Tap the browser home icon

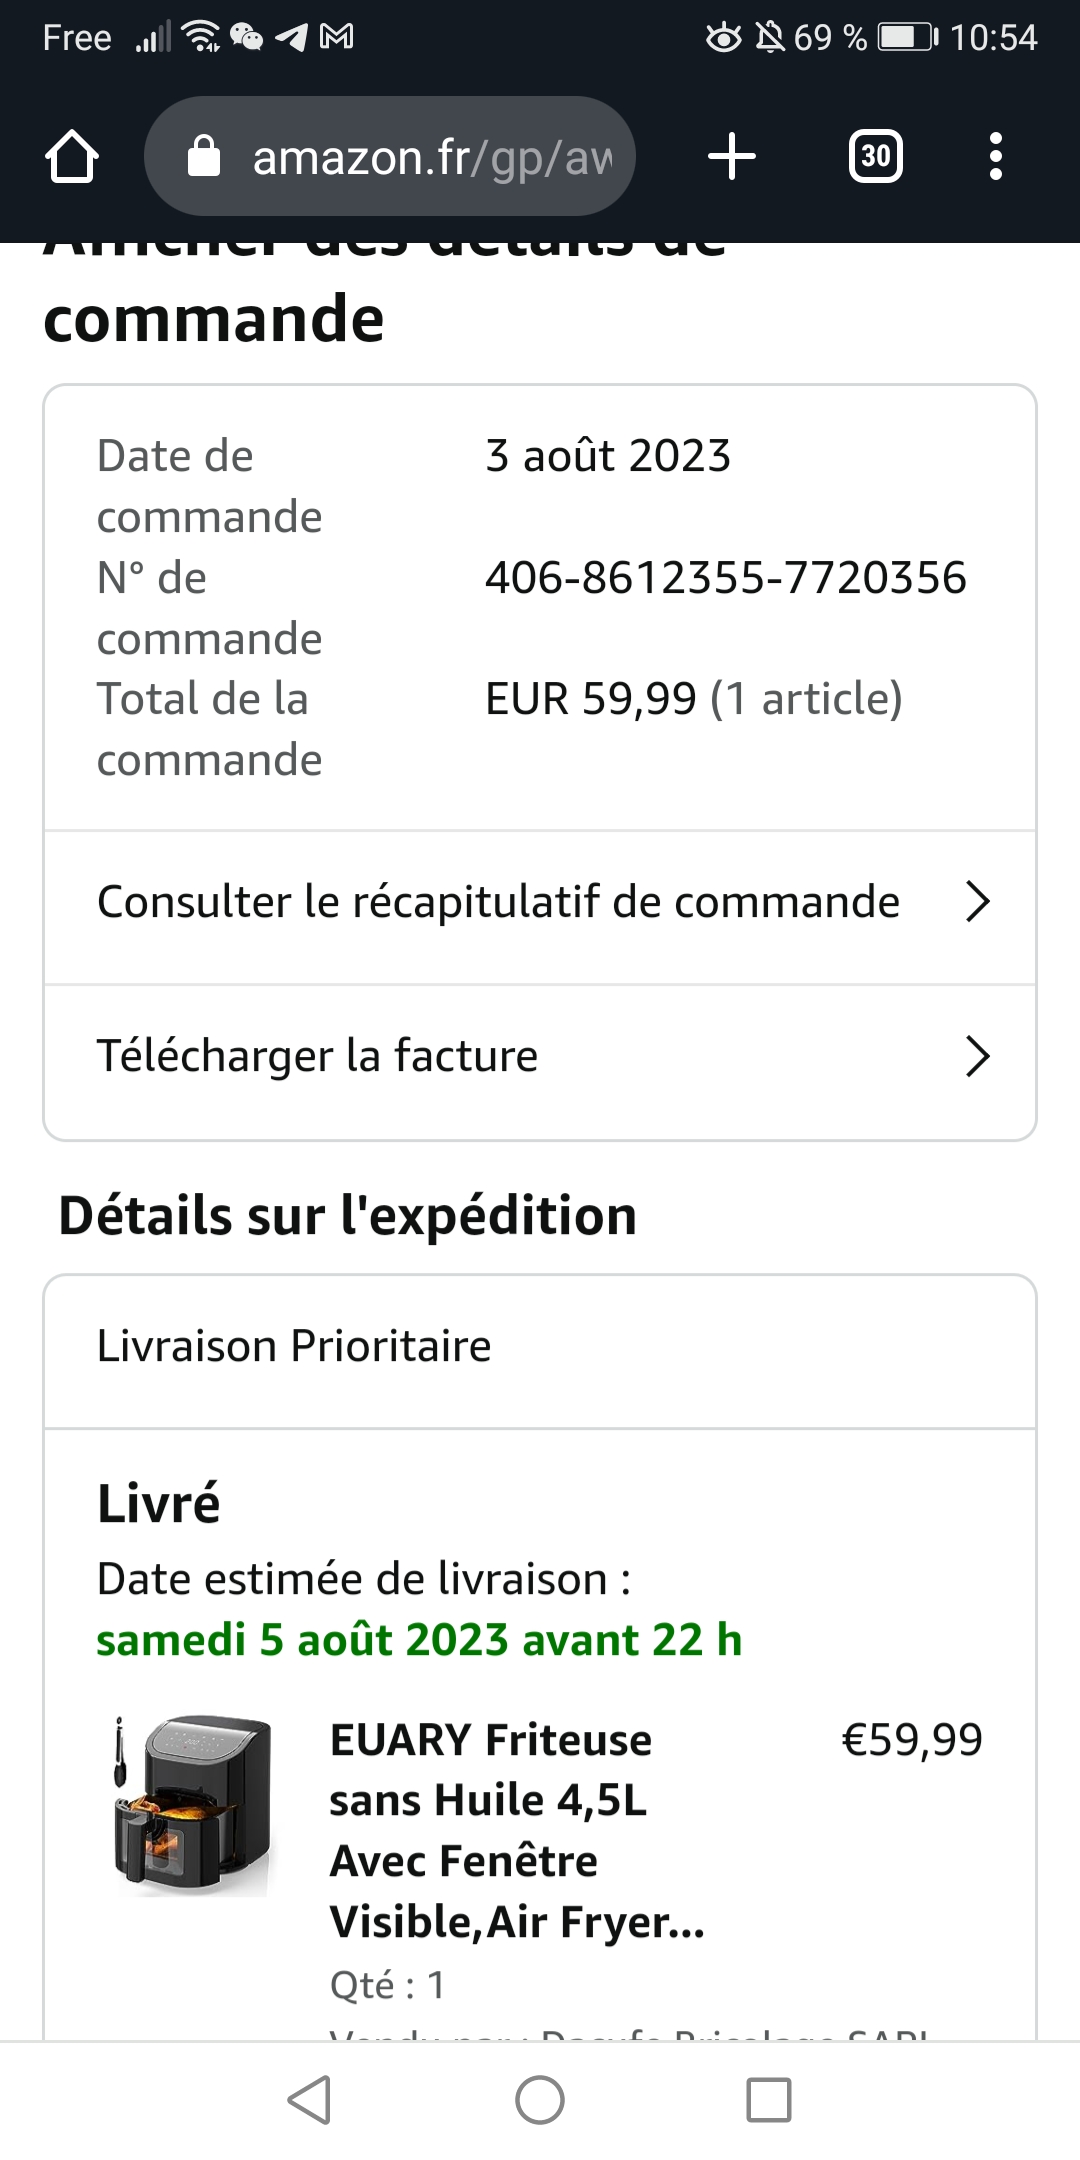(x=72, y=157)
